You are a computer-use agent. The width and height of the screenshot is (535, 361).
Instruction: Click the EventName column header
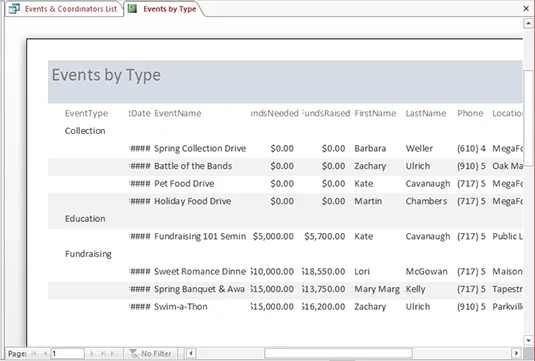[178, 113]
